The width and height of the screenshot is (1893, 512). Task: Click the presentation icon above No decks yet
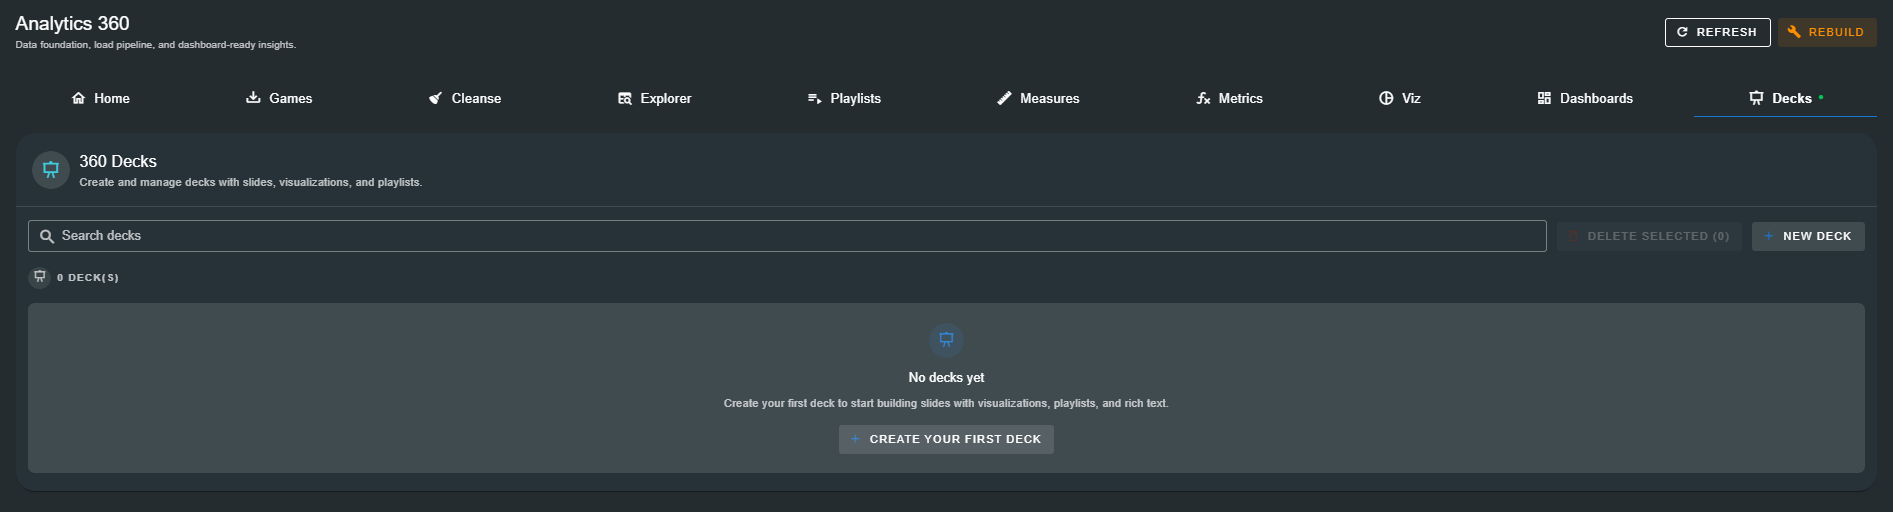click(946, 340)
